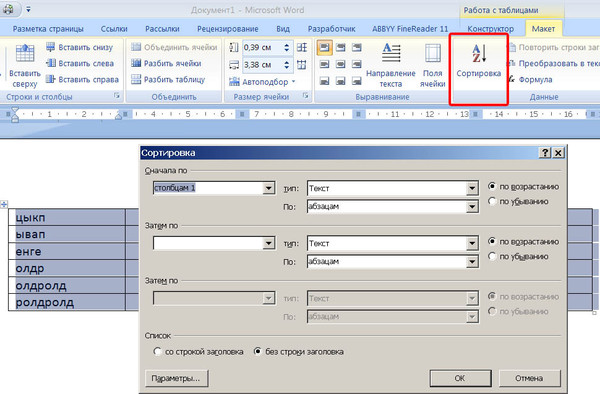This screenshot has width=600, height=394.
Task: Click row height 0,39 см stepper
Action: pyautogui.click(x=287, y=47)
